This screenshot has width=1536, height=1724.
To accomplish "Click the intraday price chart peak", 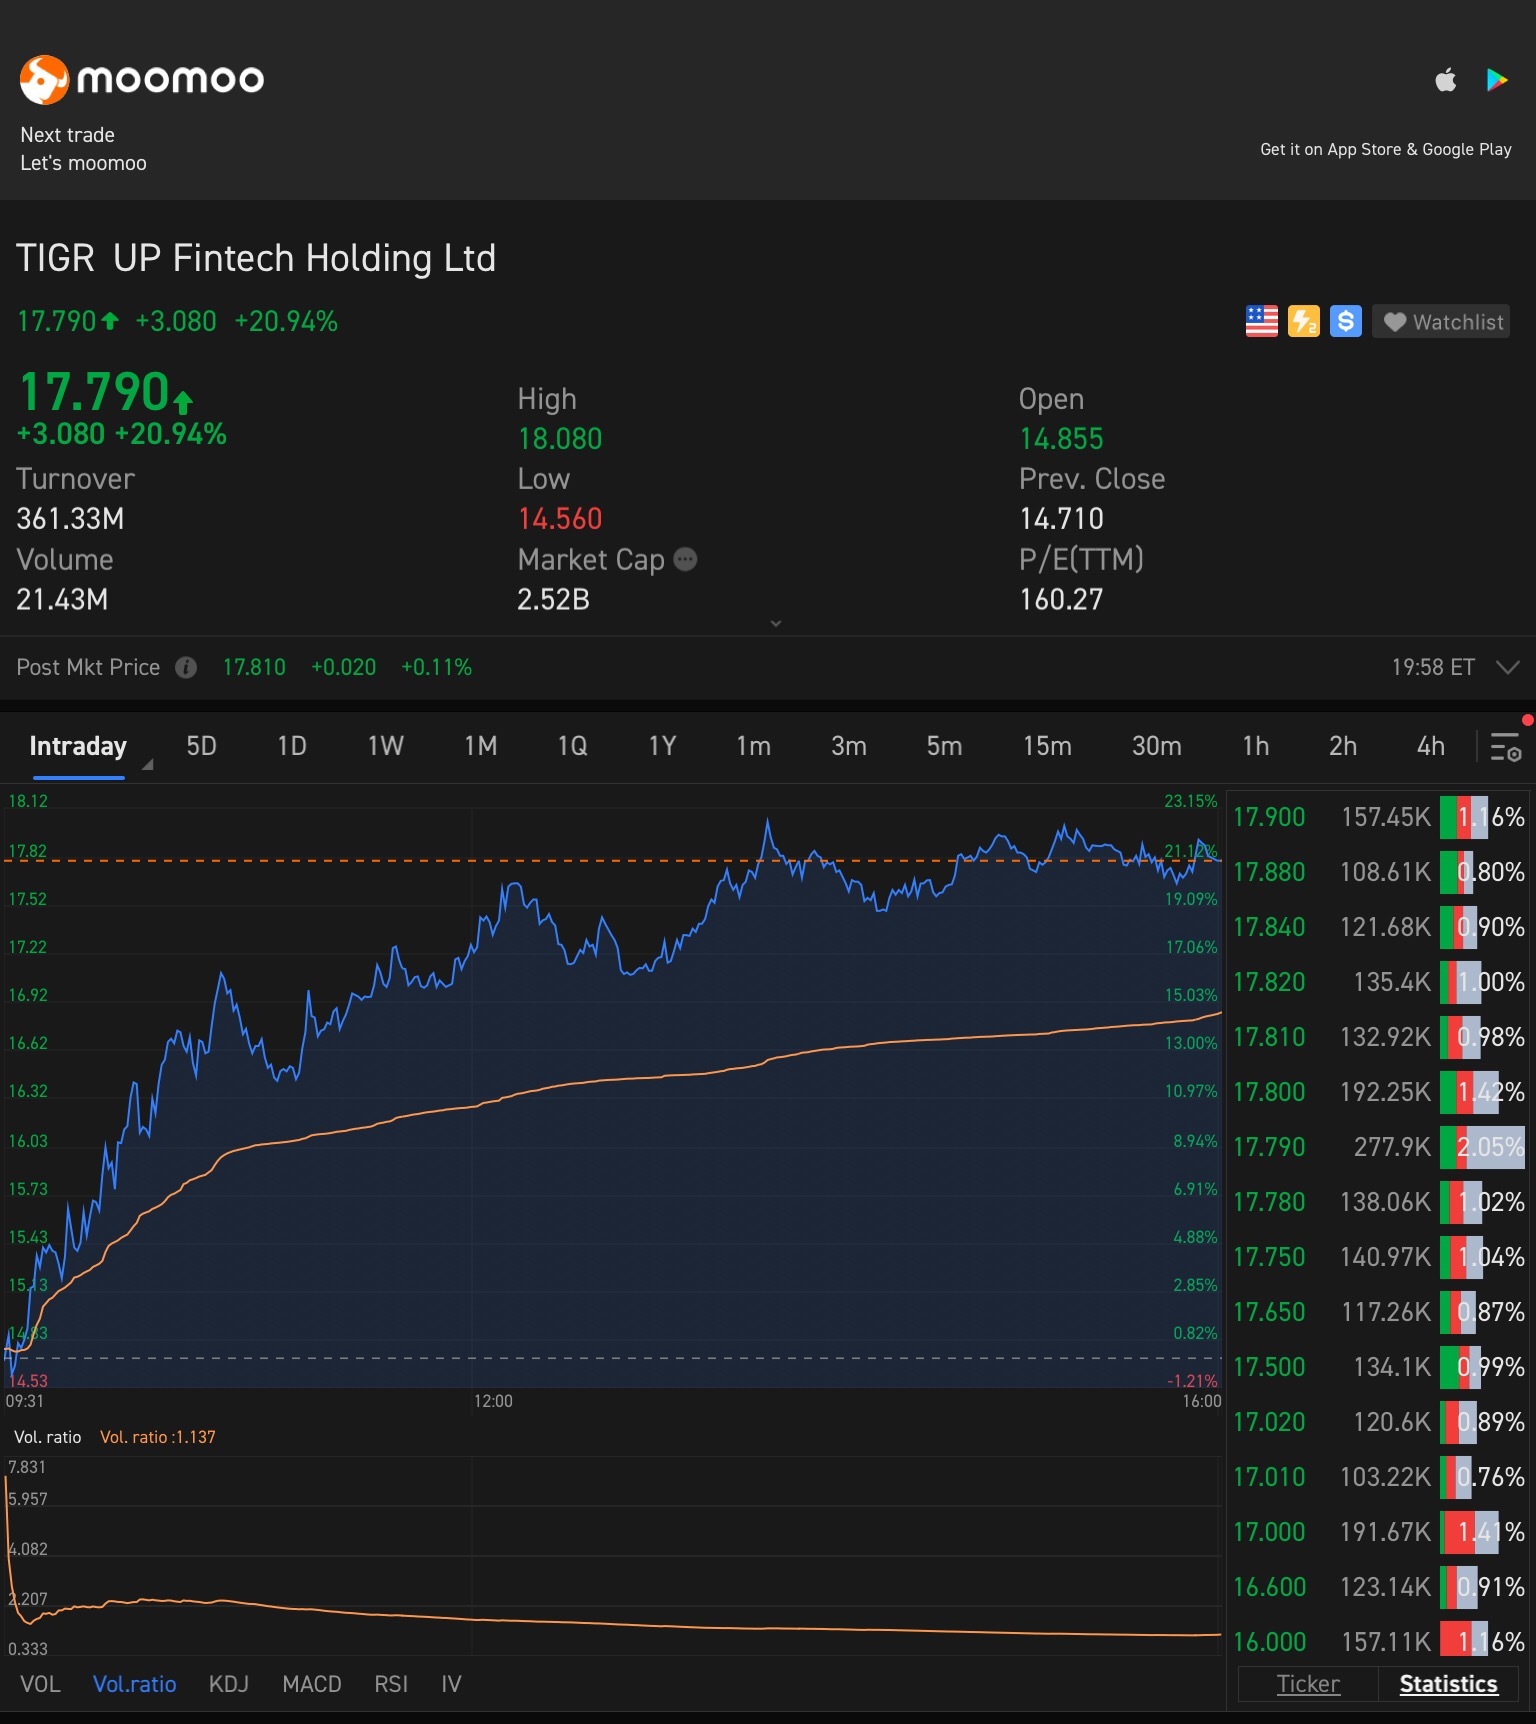I will (768, 822).
